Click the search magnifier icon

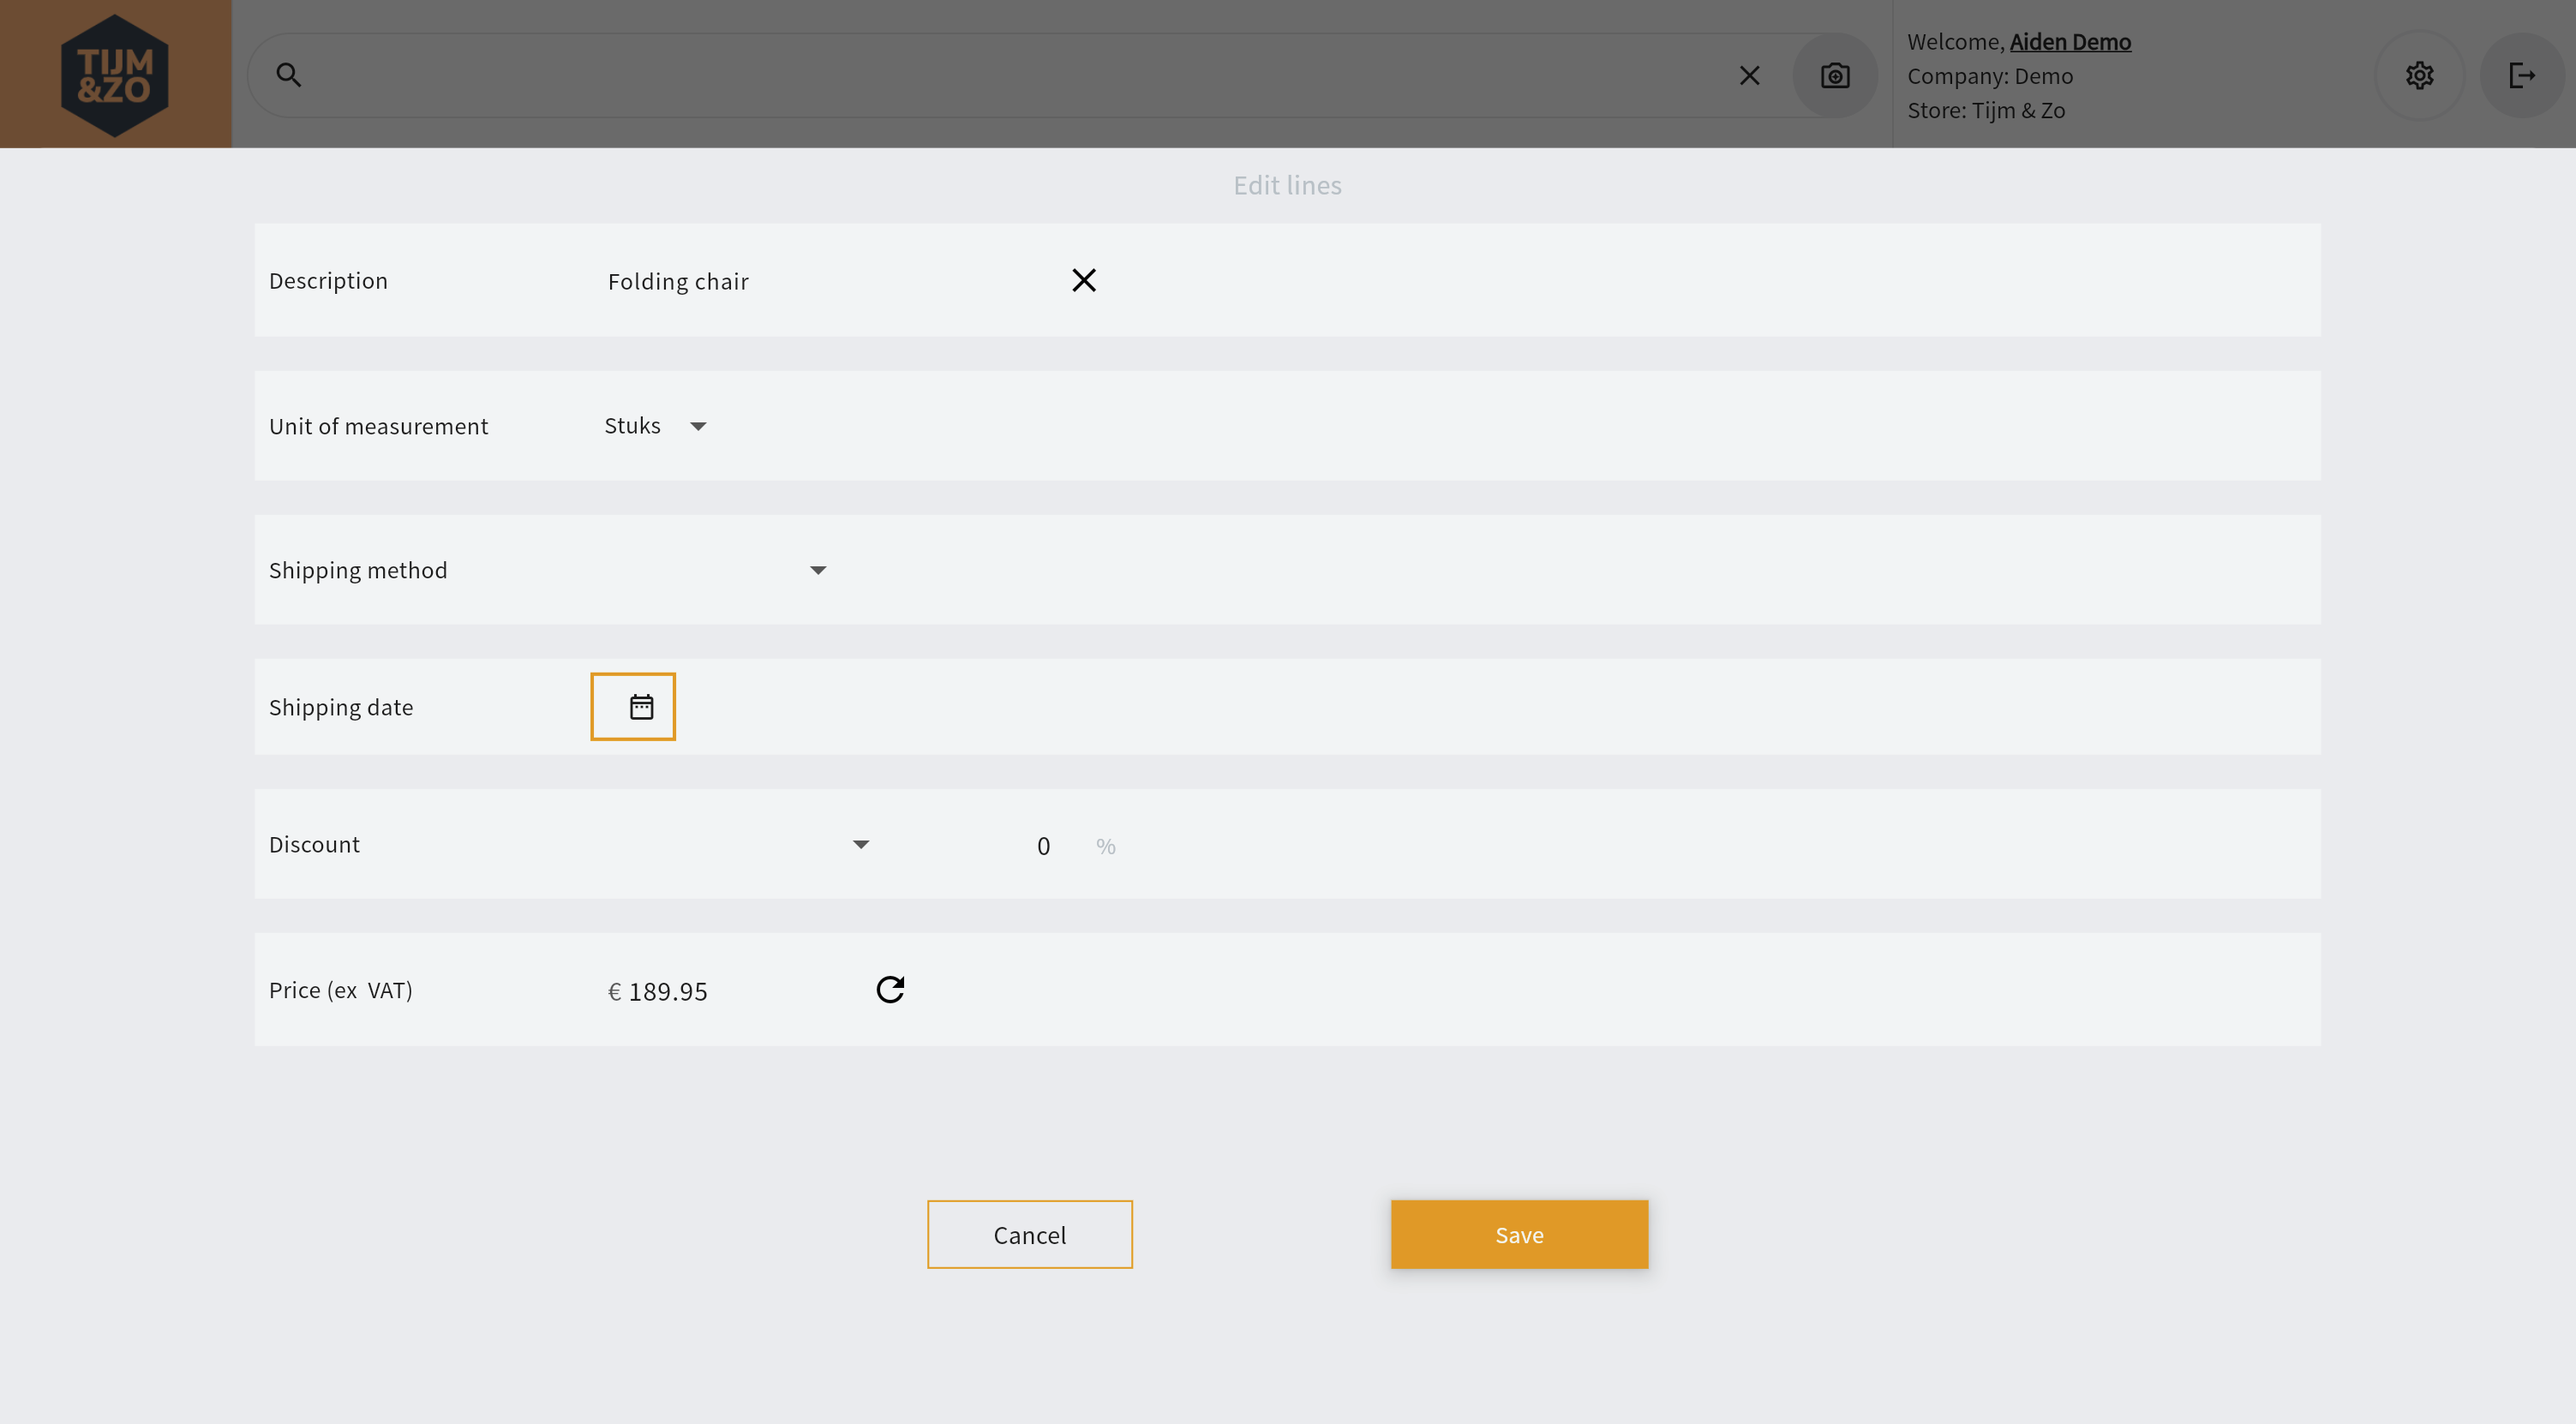pyautogui.click(x=289, y=75)
